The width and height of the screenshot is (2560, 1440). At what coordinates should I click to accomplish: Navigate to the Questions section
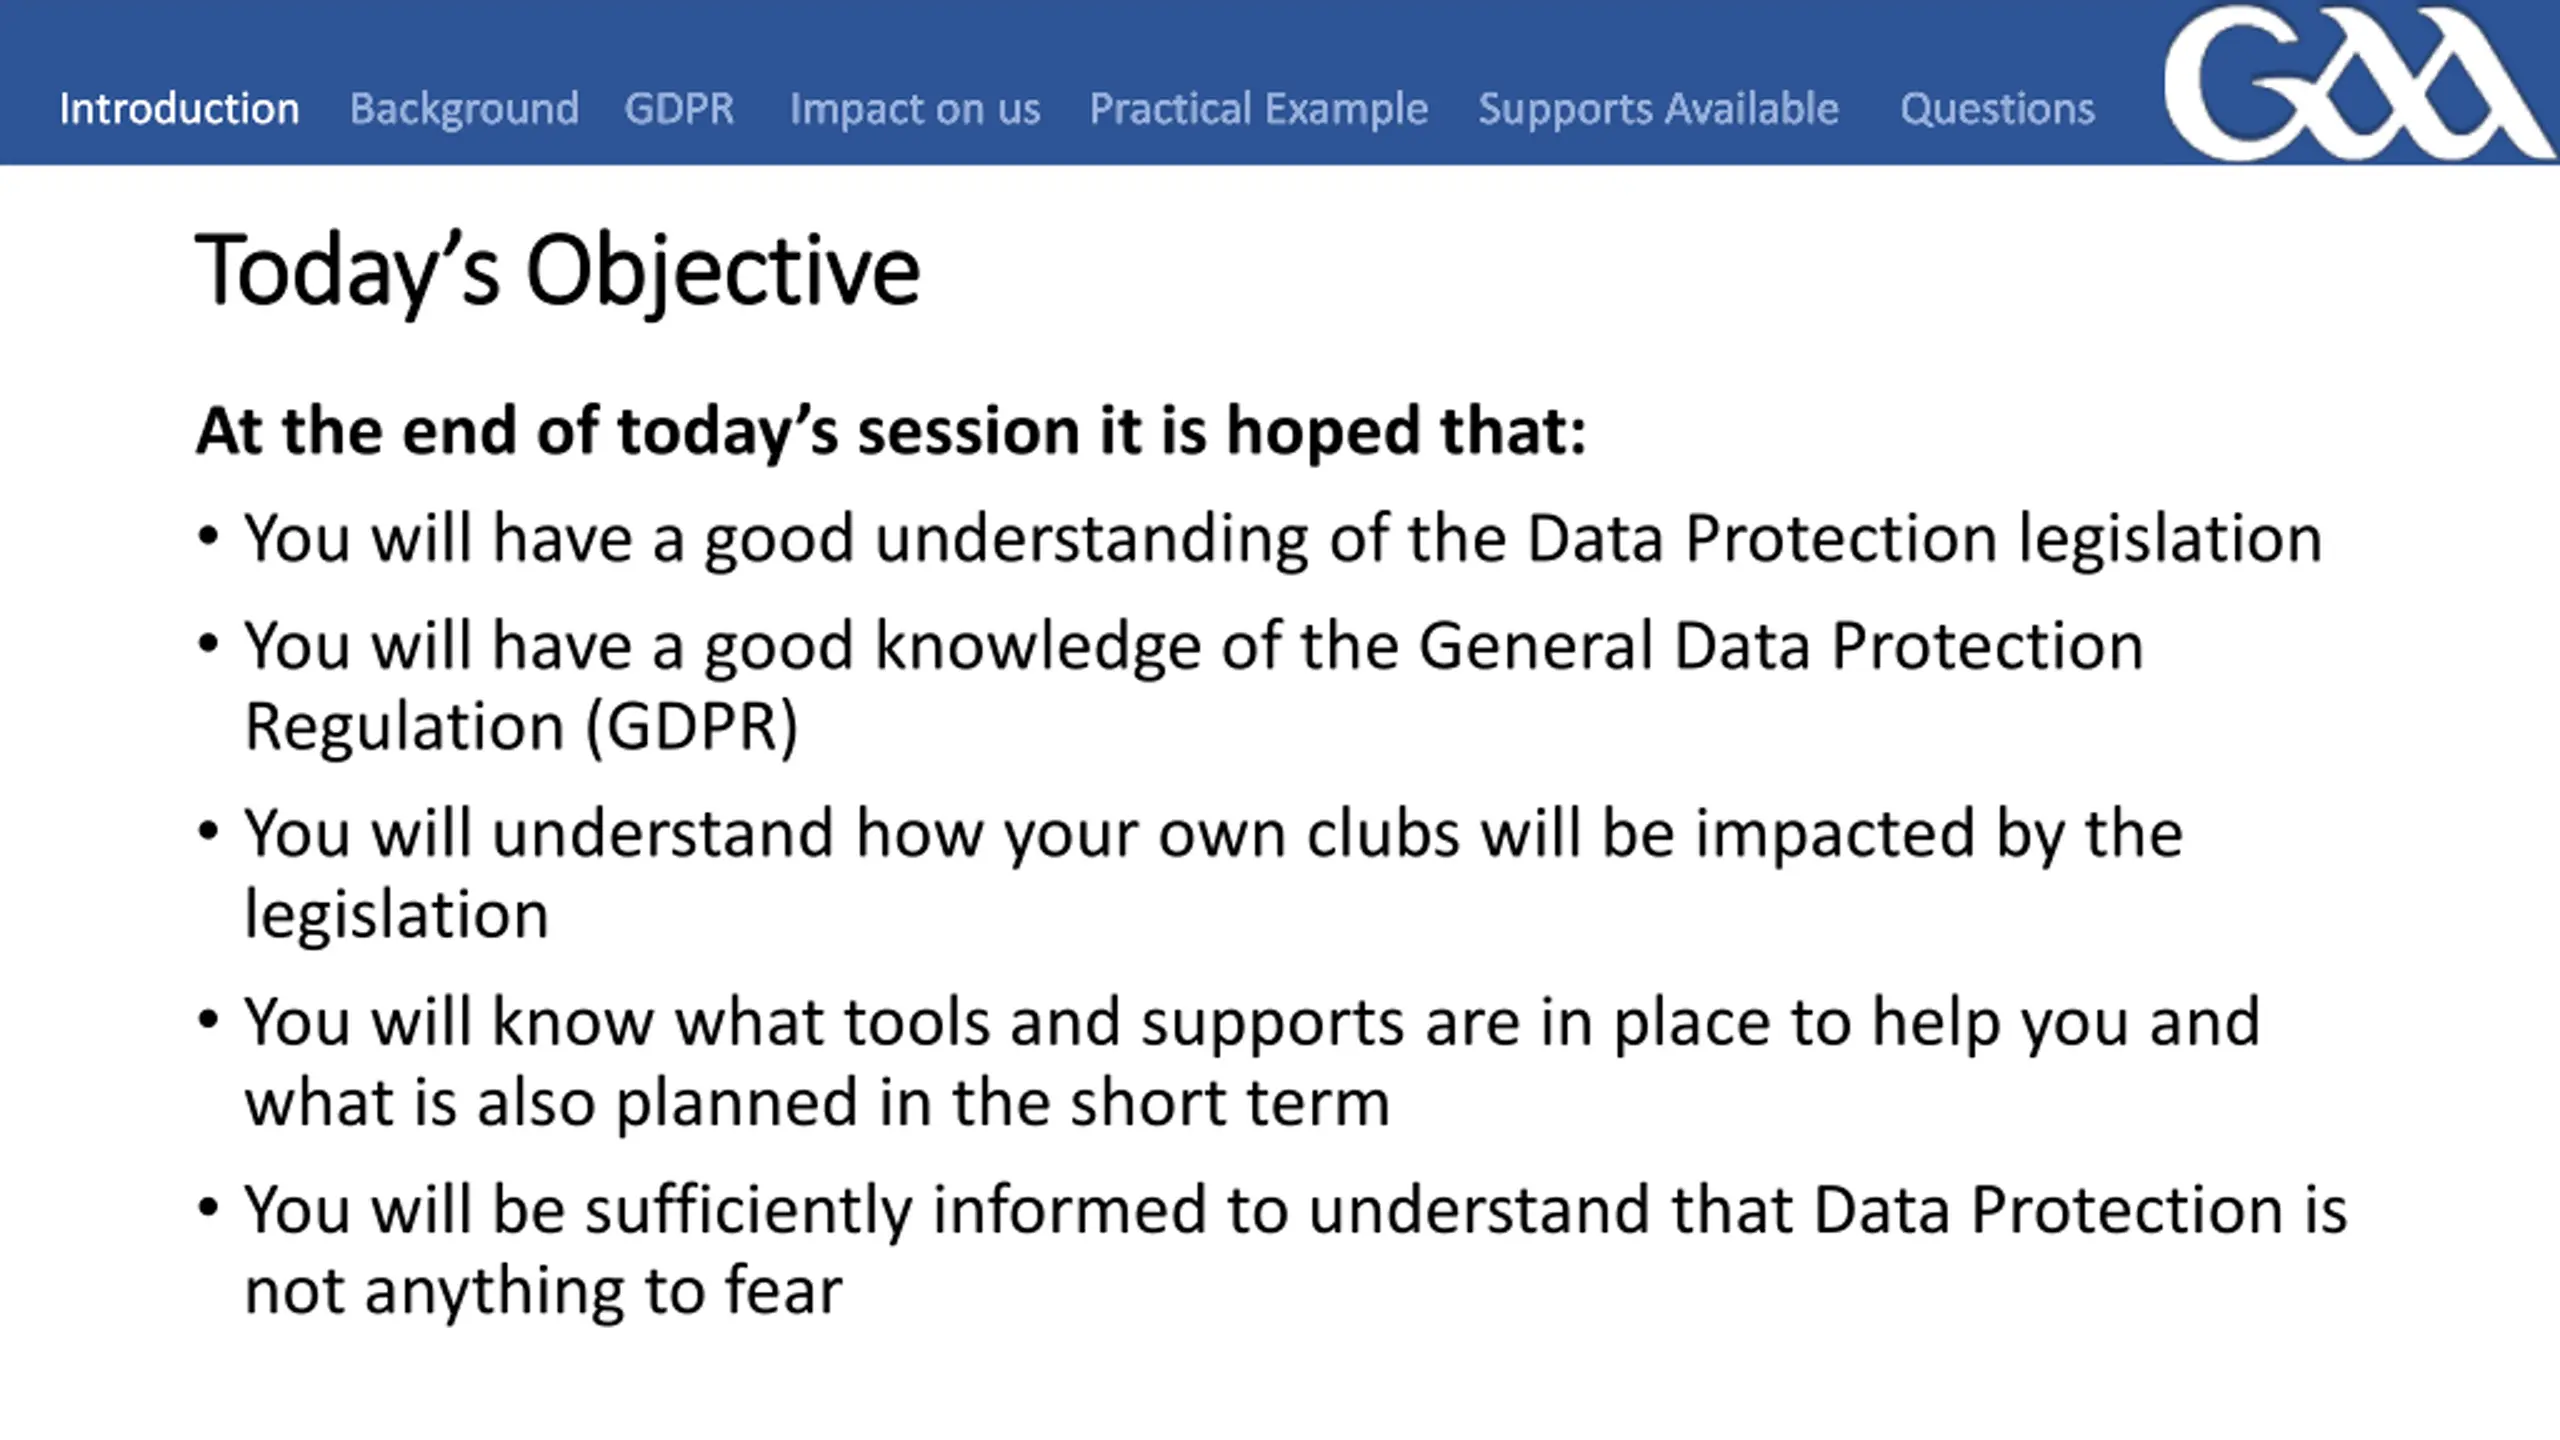(x=1997, y=108)
